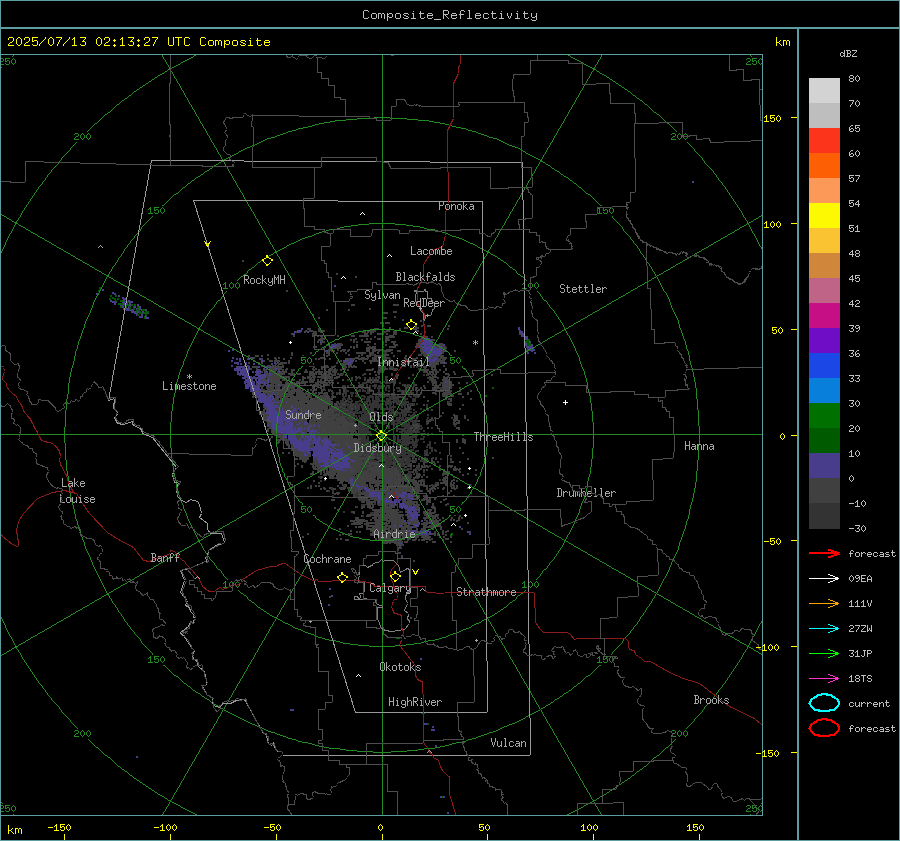Click the red 60 dBZ color swatch
The height and width of the screenshot is (841, 900).
click(x=824, y=141)
